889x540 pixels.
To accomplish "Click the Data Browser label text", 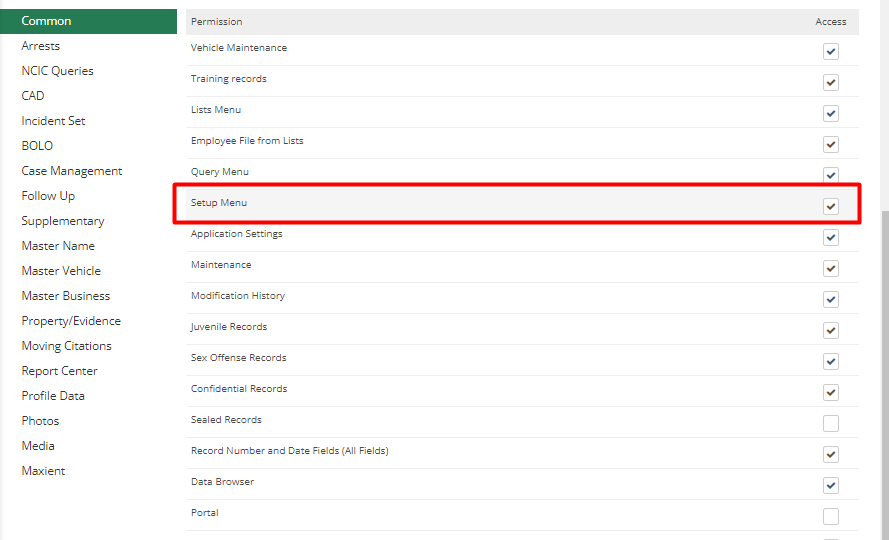I will pyautogui.click(x=222, y=482).
